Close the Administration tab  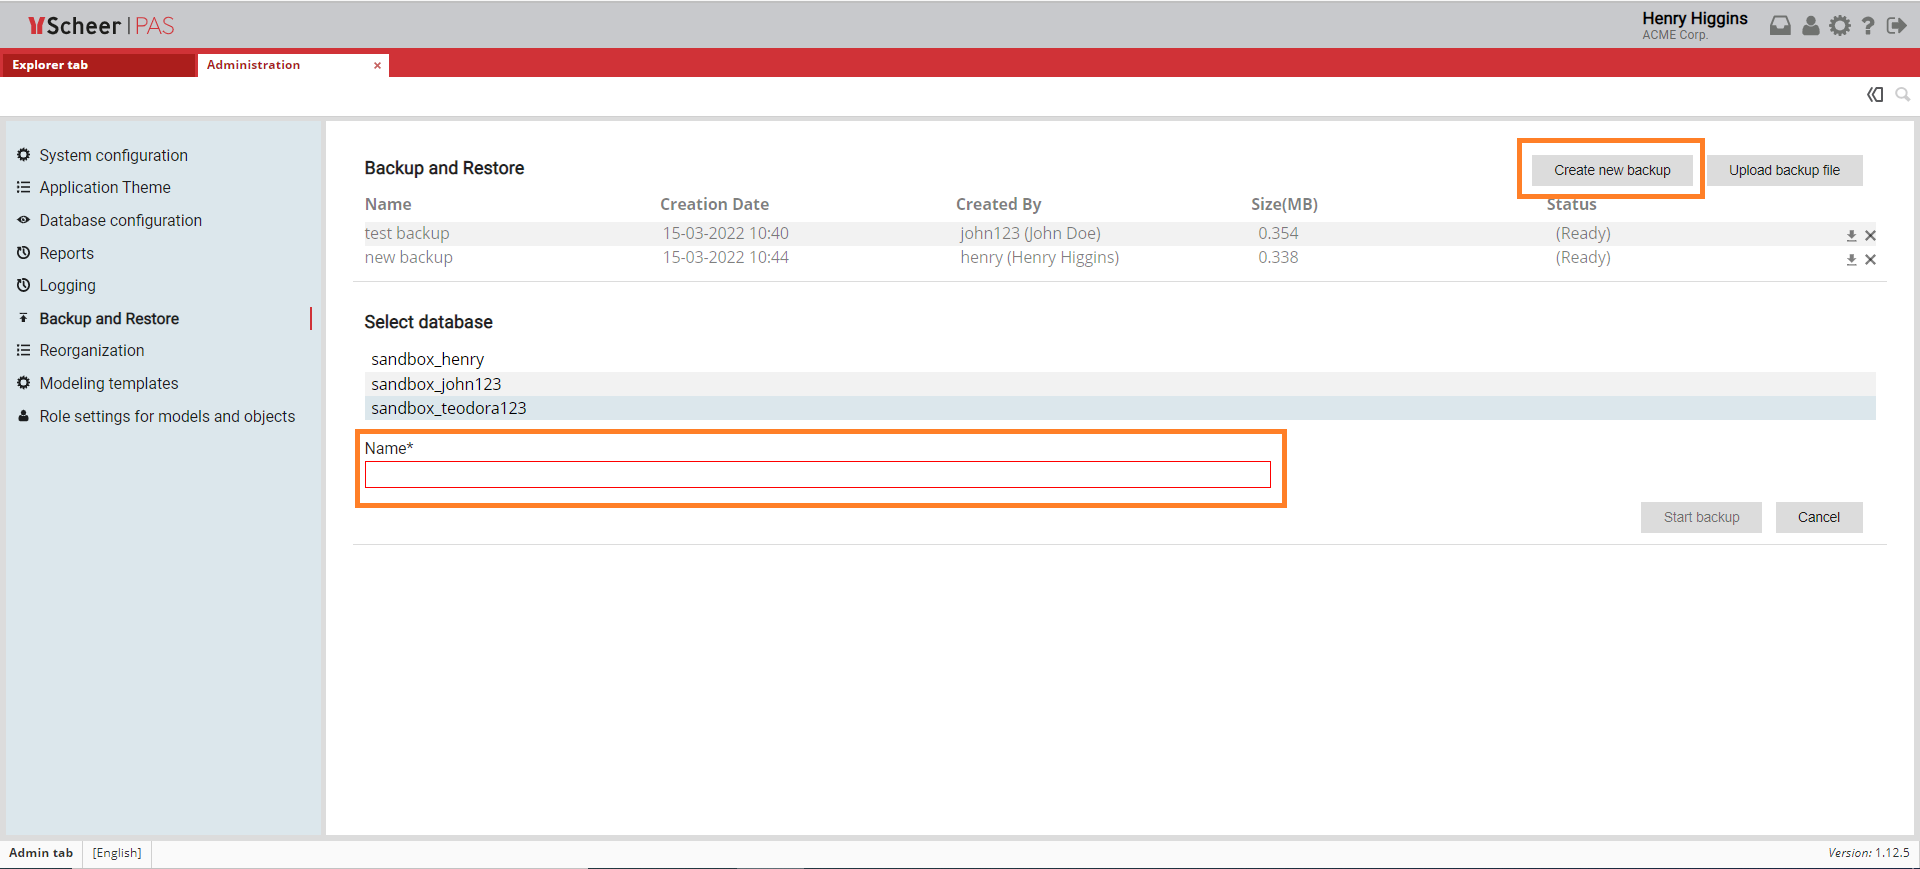(x=377, y=66)
